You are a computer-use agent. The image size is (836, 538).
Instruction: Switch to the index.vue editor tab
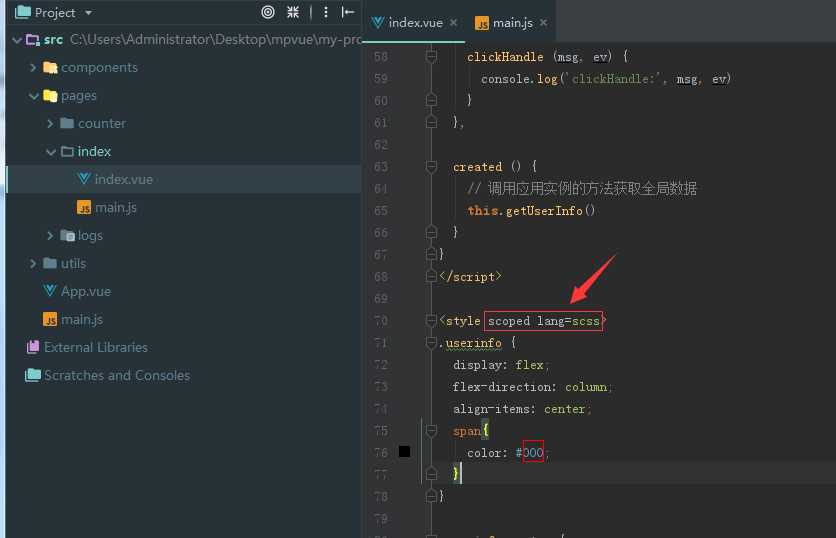coord(415,23)
